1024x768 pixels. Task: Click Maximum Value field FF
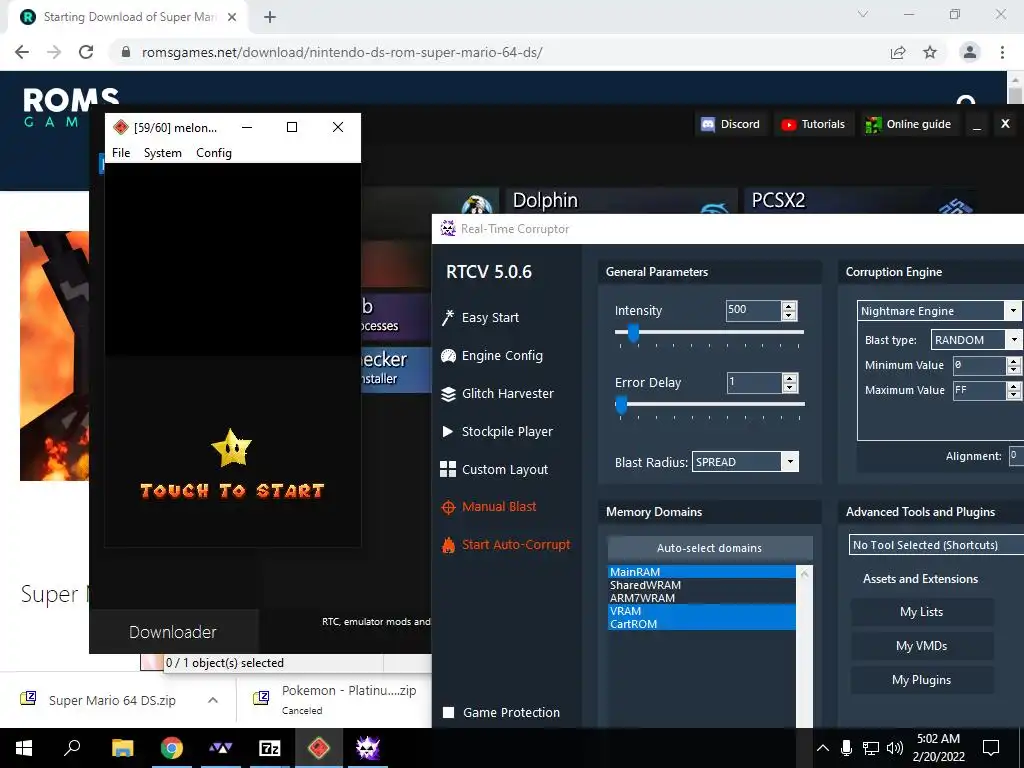click(x=979, y=391)
